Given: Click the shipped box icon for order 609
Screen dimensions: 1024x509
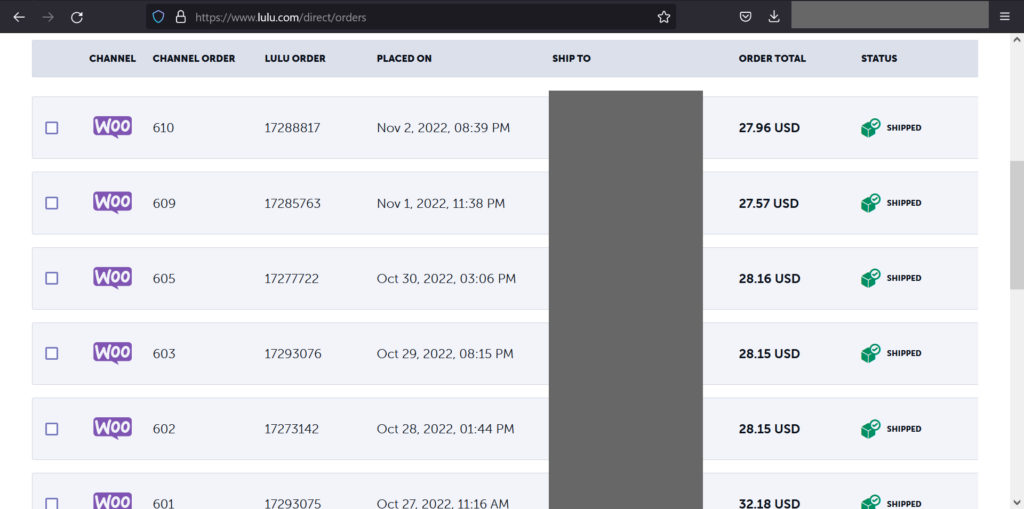Looking at the screenshot, I should pyautogui.click(x=871, y=203).
